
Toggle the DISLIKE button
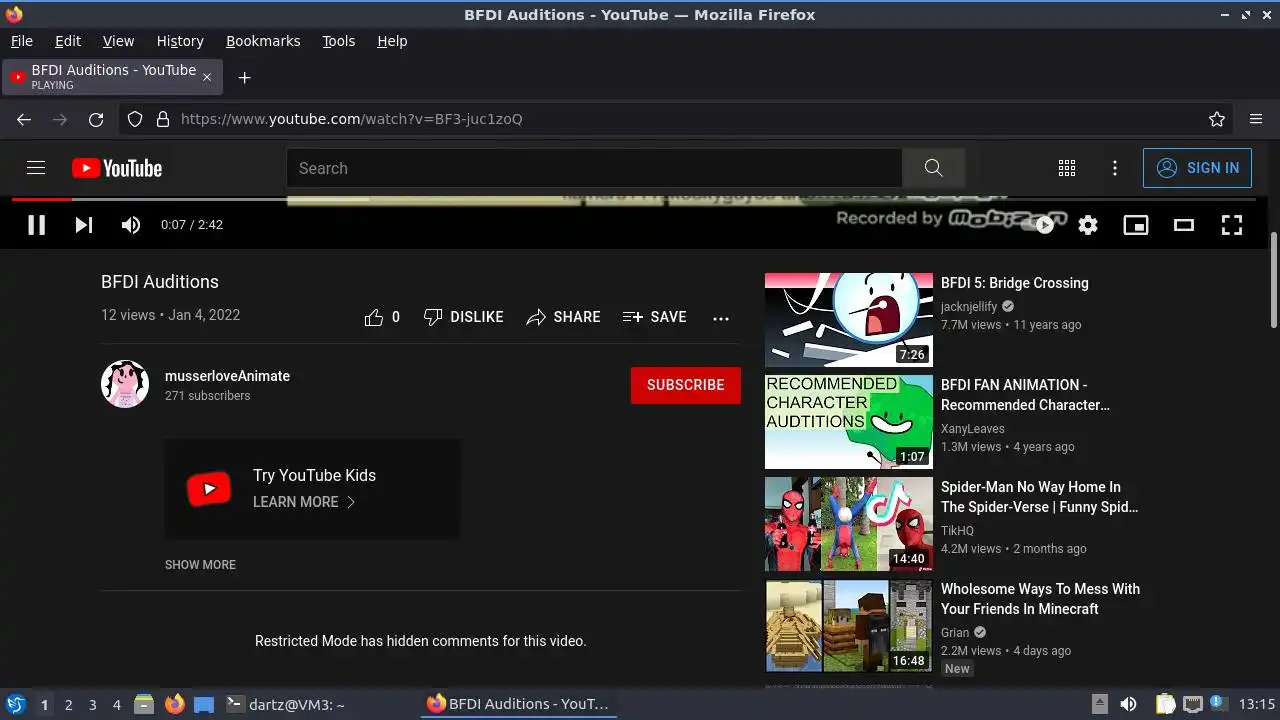point(463,317)
